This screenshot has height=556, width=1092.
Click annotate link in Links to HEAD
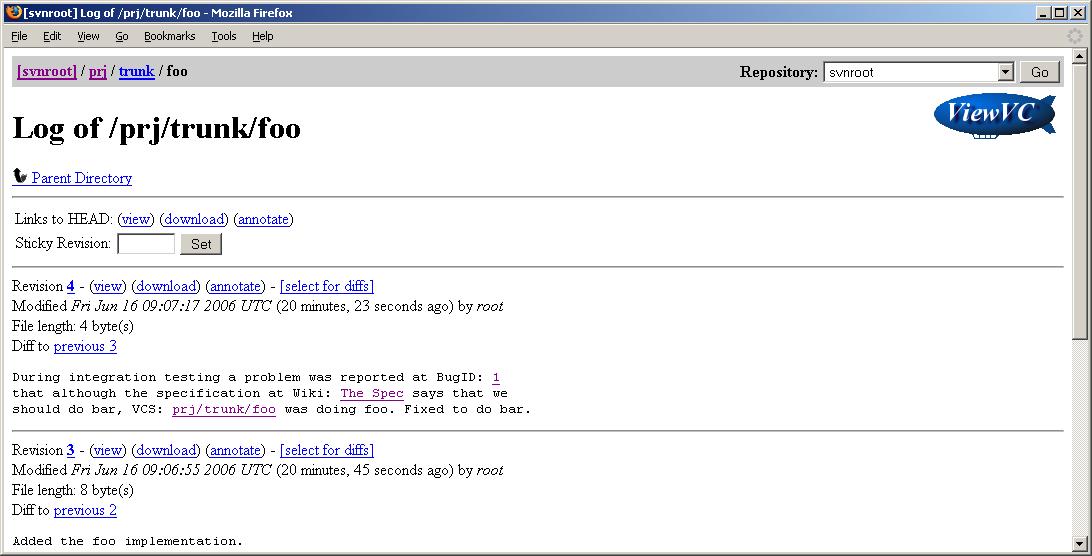tap(264, 219)
